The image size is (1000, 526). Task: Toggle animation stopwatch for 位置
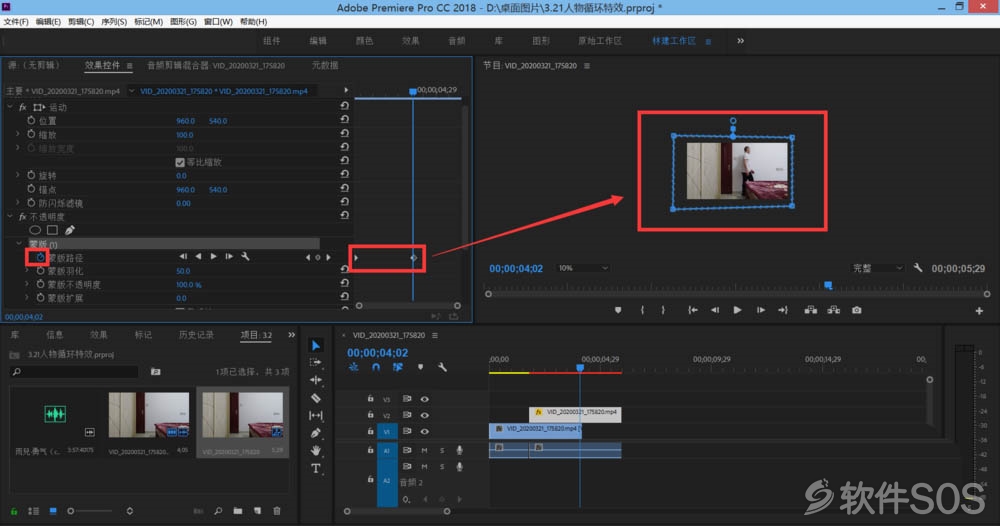point(31,121)
